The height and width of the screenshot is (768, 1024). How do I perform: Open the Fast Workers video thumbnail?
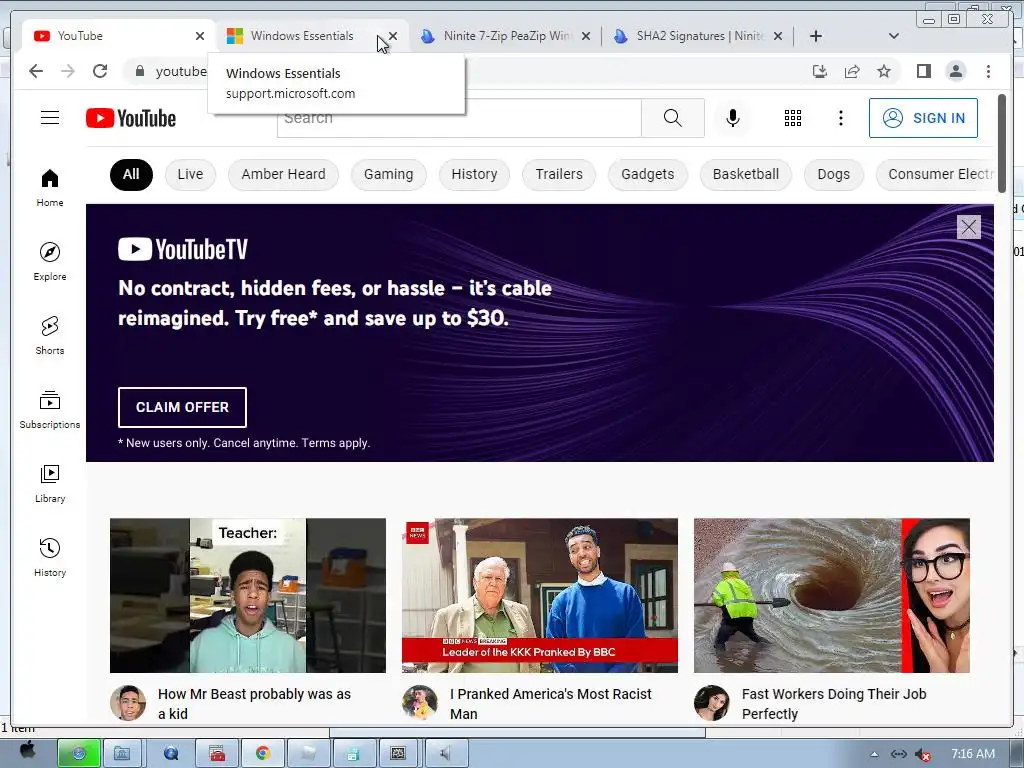[831, 596]
